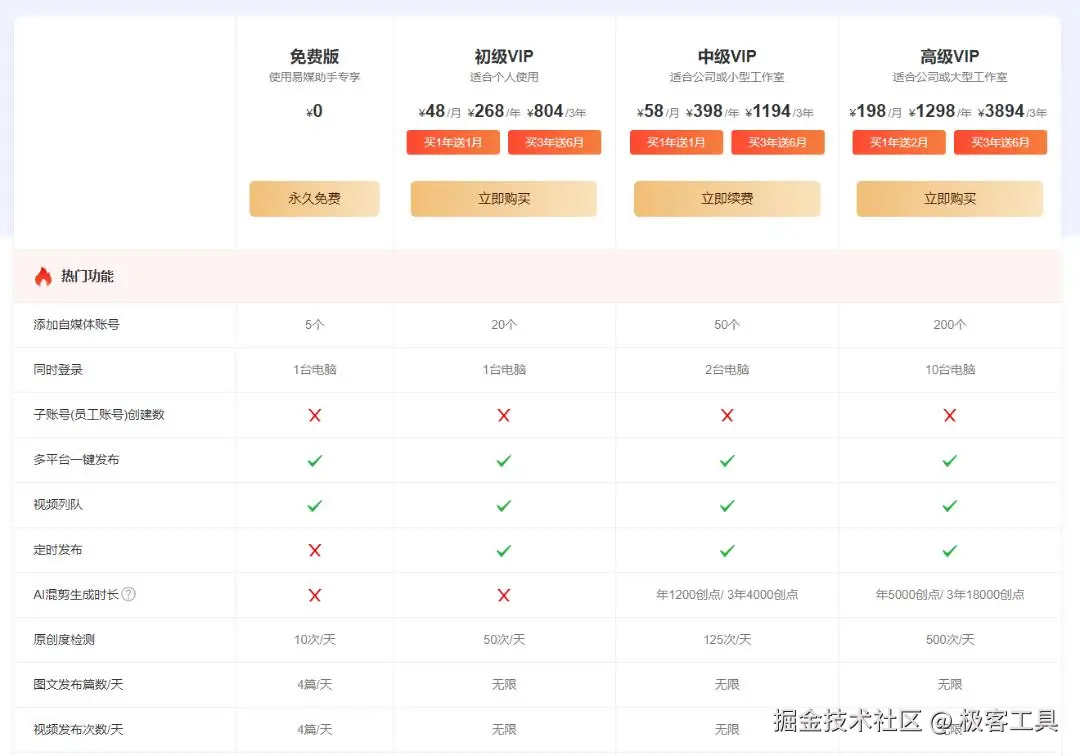Click the green checkmark for 高级VIP 视频列队
The height and width of the screenshot is (756, 1080).
[949, 504]
